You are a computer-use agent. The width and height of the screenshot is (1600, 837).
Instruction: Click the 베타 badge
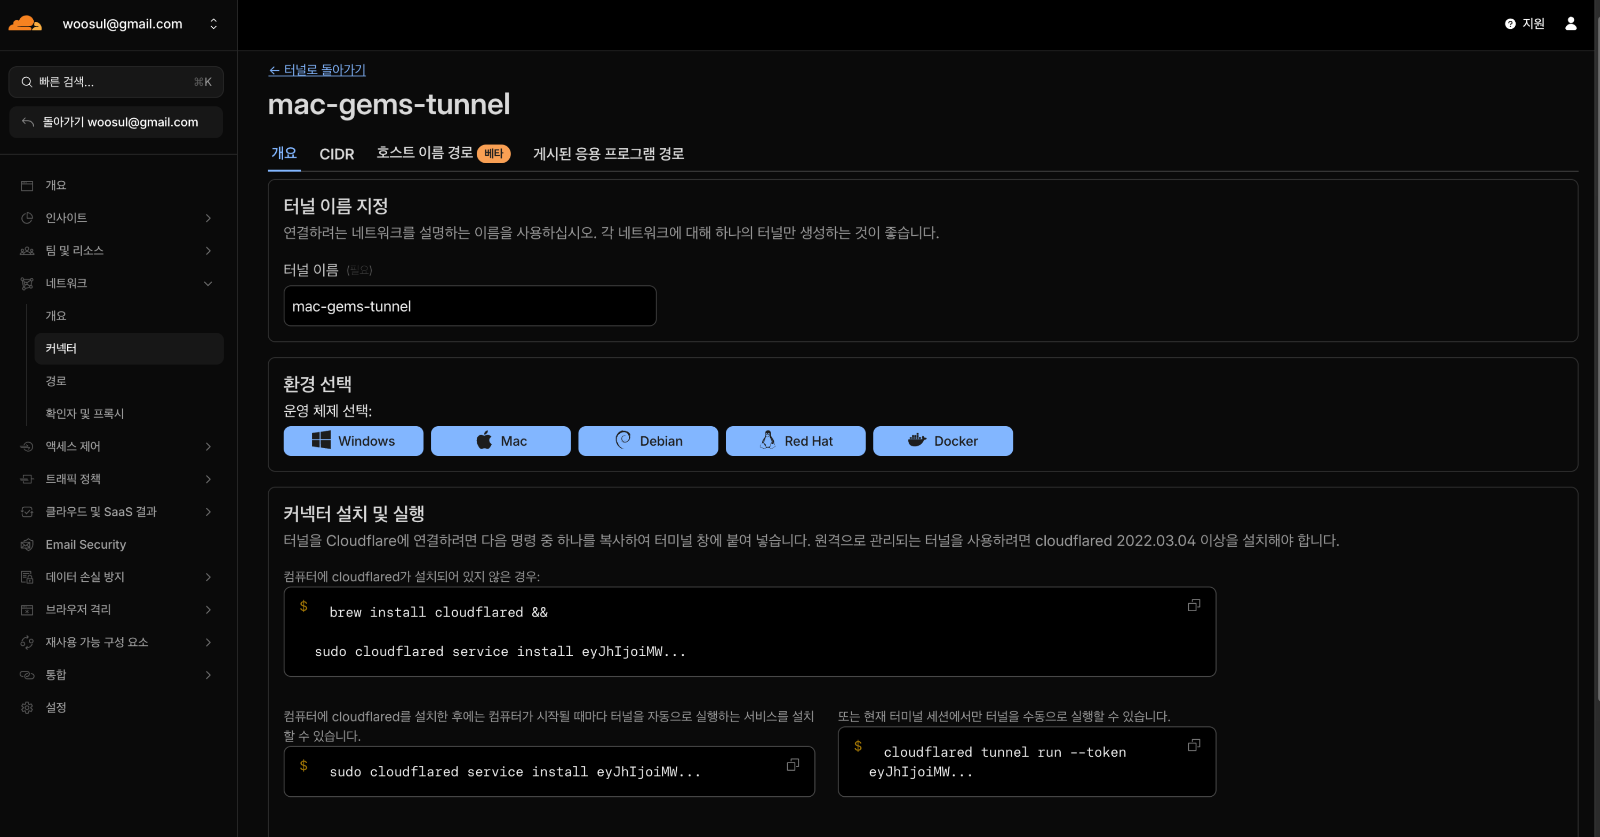[494, 154]
